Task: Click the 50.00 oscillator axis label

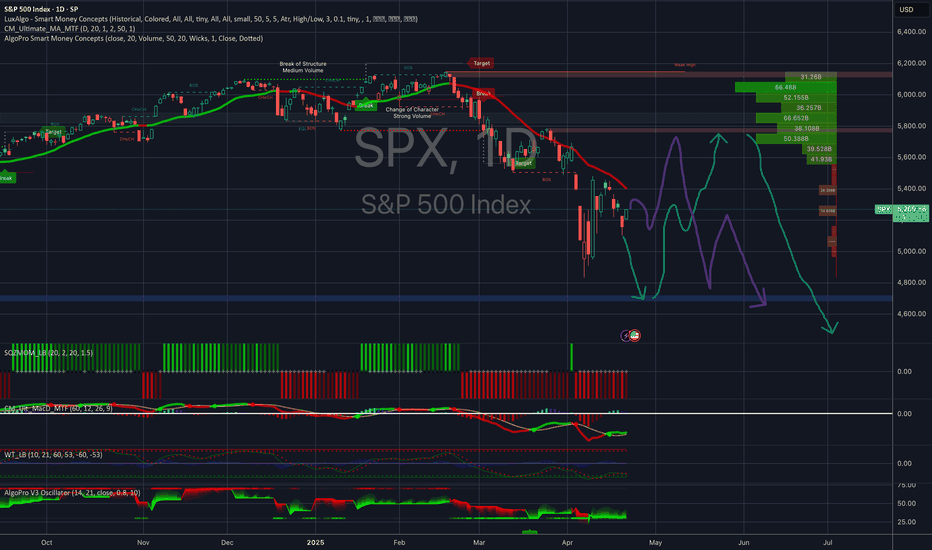Action: [x=906, y=504]
